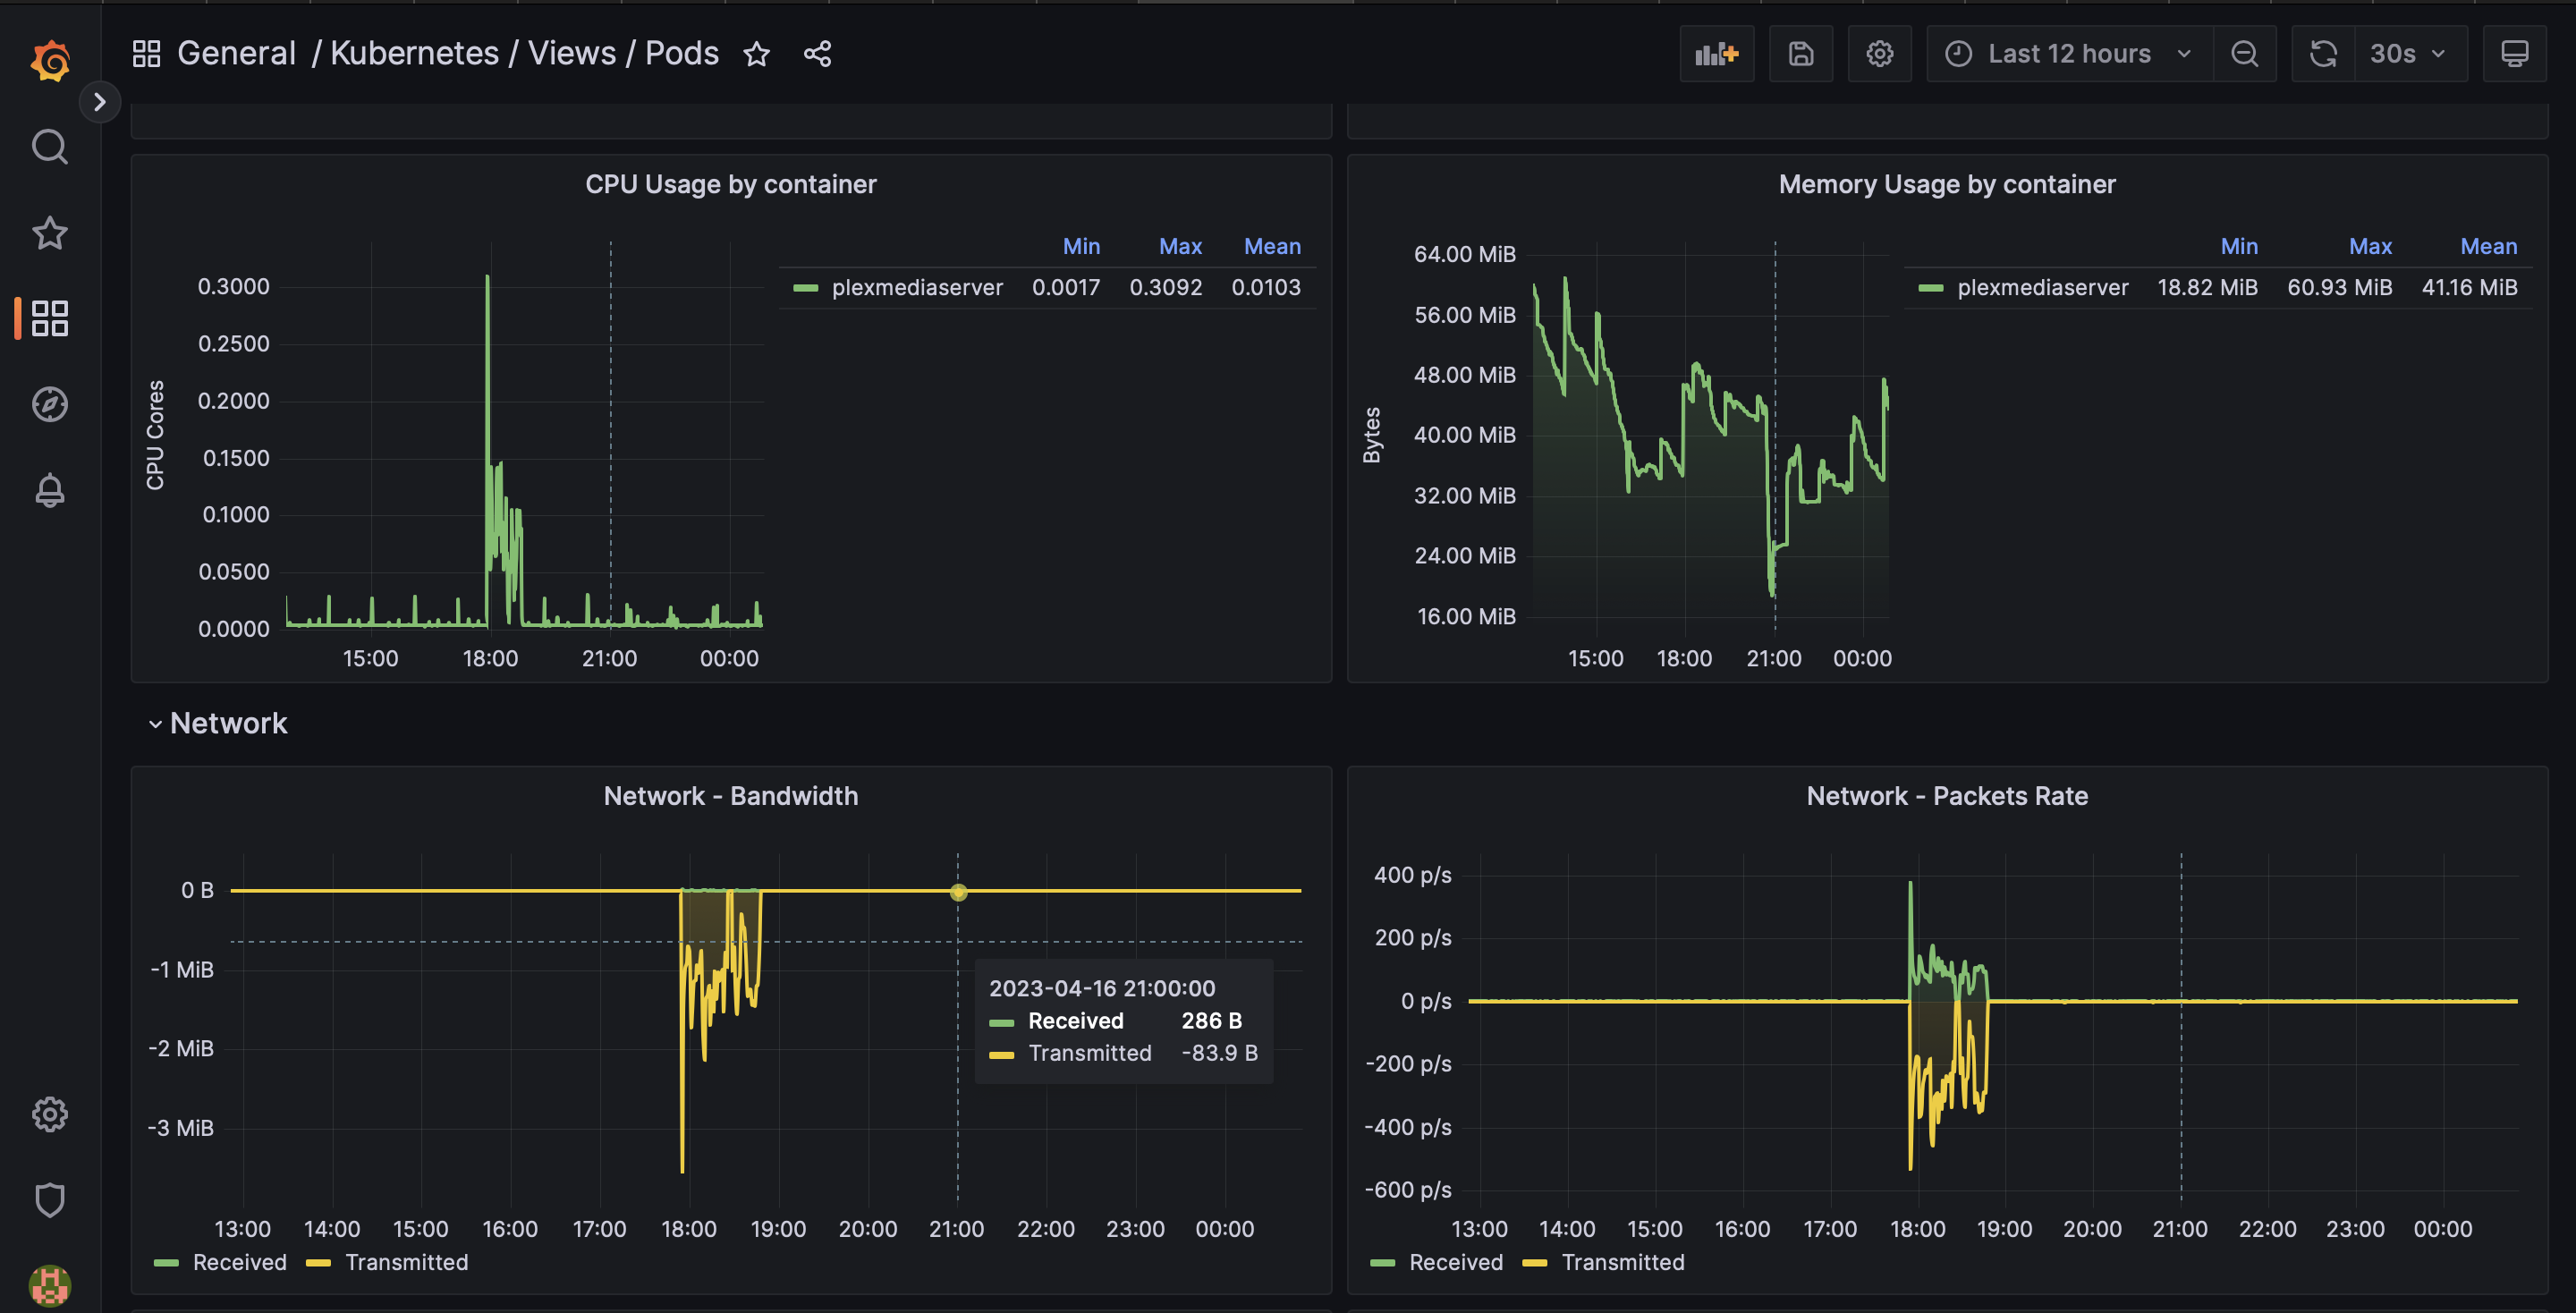Toggle Received series in Packets Rate legend
The width and height of the screenshot is (2576, 1313).
pos(1455,1262)
